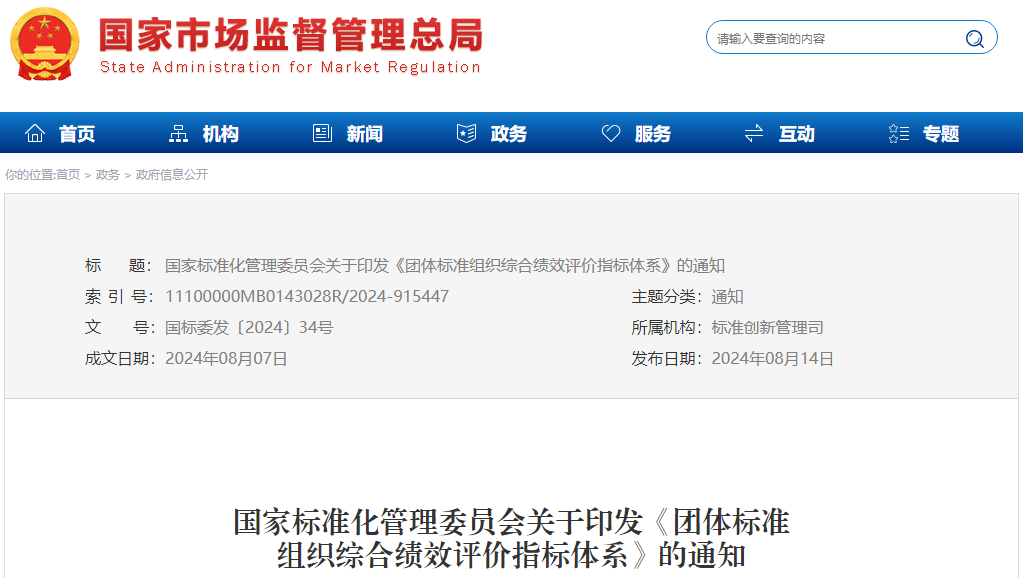Image resolution: width=1023 pixels, height=578 pixels.
Task: Click the star list icon beside 专题
Action: click(898, 133)
